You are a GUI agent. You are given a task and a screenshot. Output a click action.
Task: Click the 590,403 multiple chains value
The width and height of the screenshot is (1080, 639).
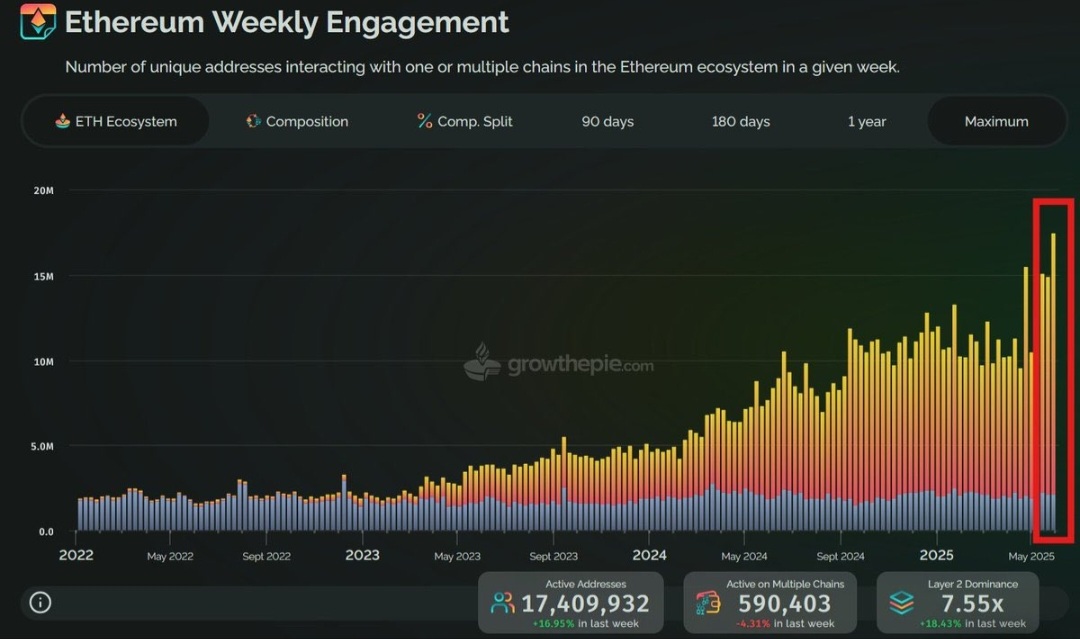(x=785, y=604)
